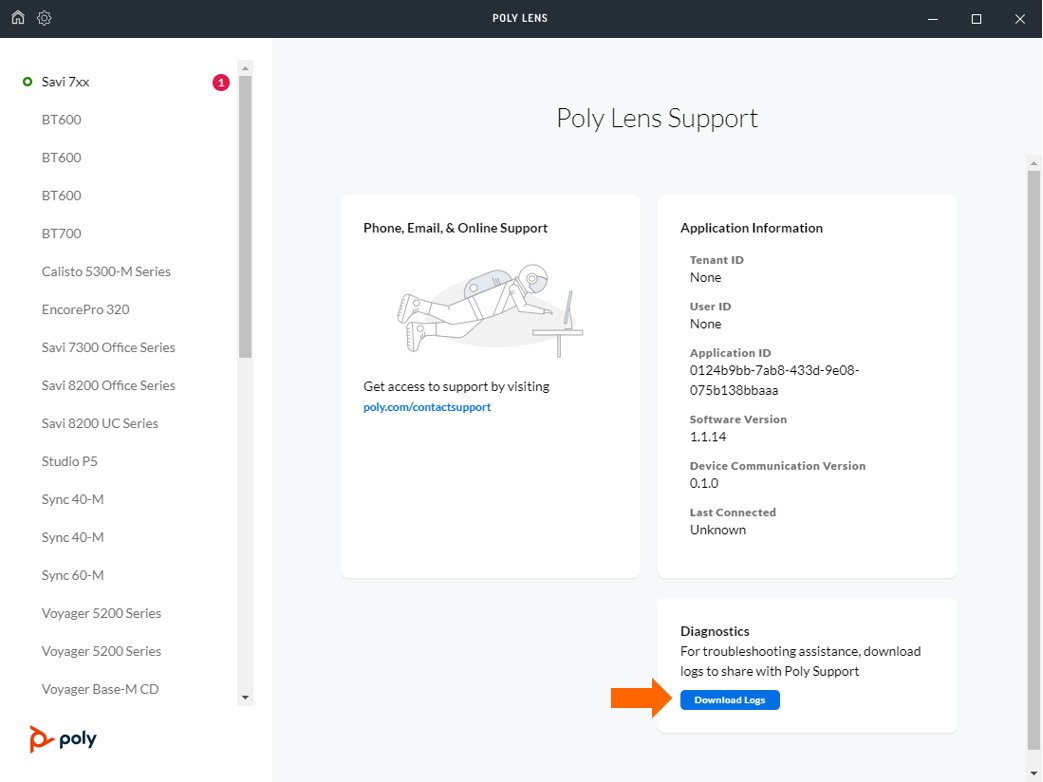Open the Studio P5 device entry
Viewport: 1043px width, 782px height.
[70, 461]
